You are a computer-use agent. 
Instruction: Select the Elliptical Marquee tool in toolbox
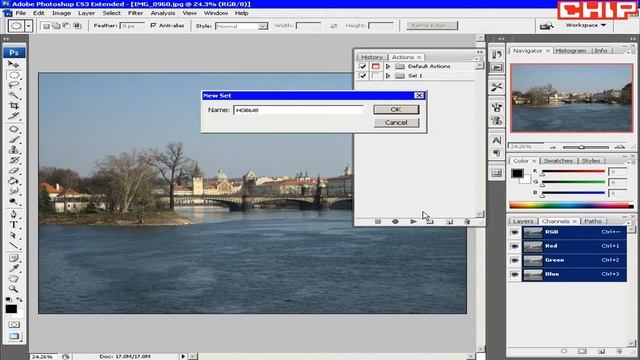pos(14,76)
